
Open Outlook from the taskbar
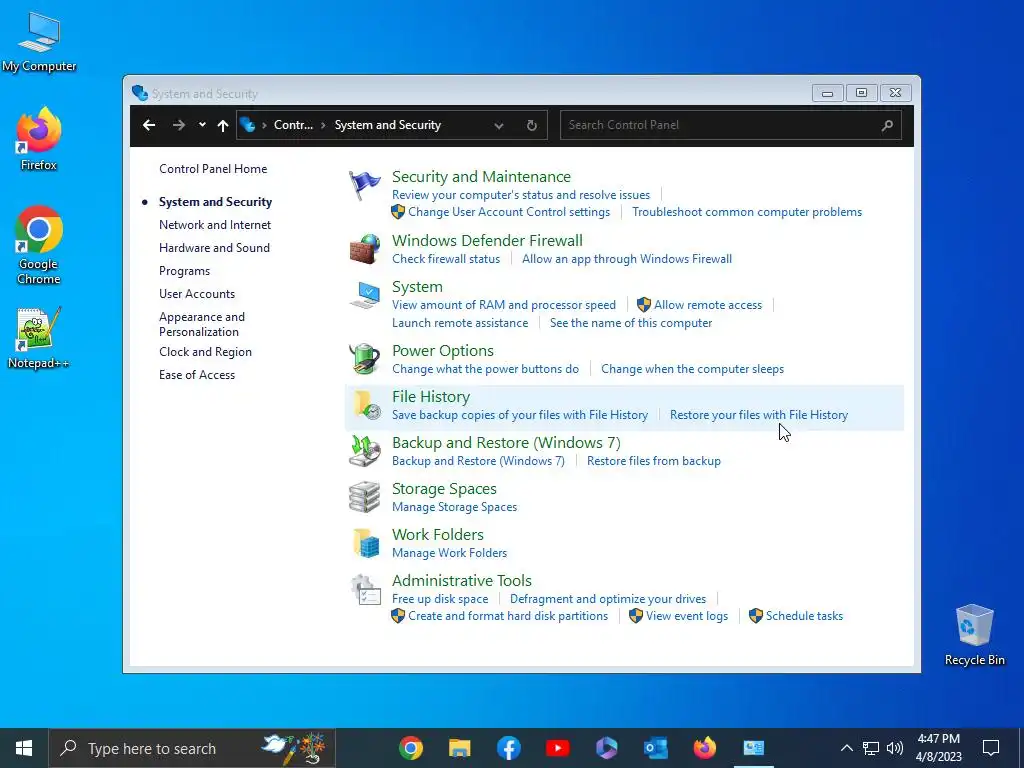(x=656, y=748)
